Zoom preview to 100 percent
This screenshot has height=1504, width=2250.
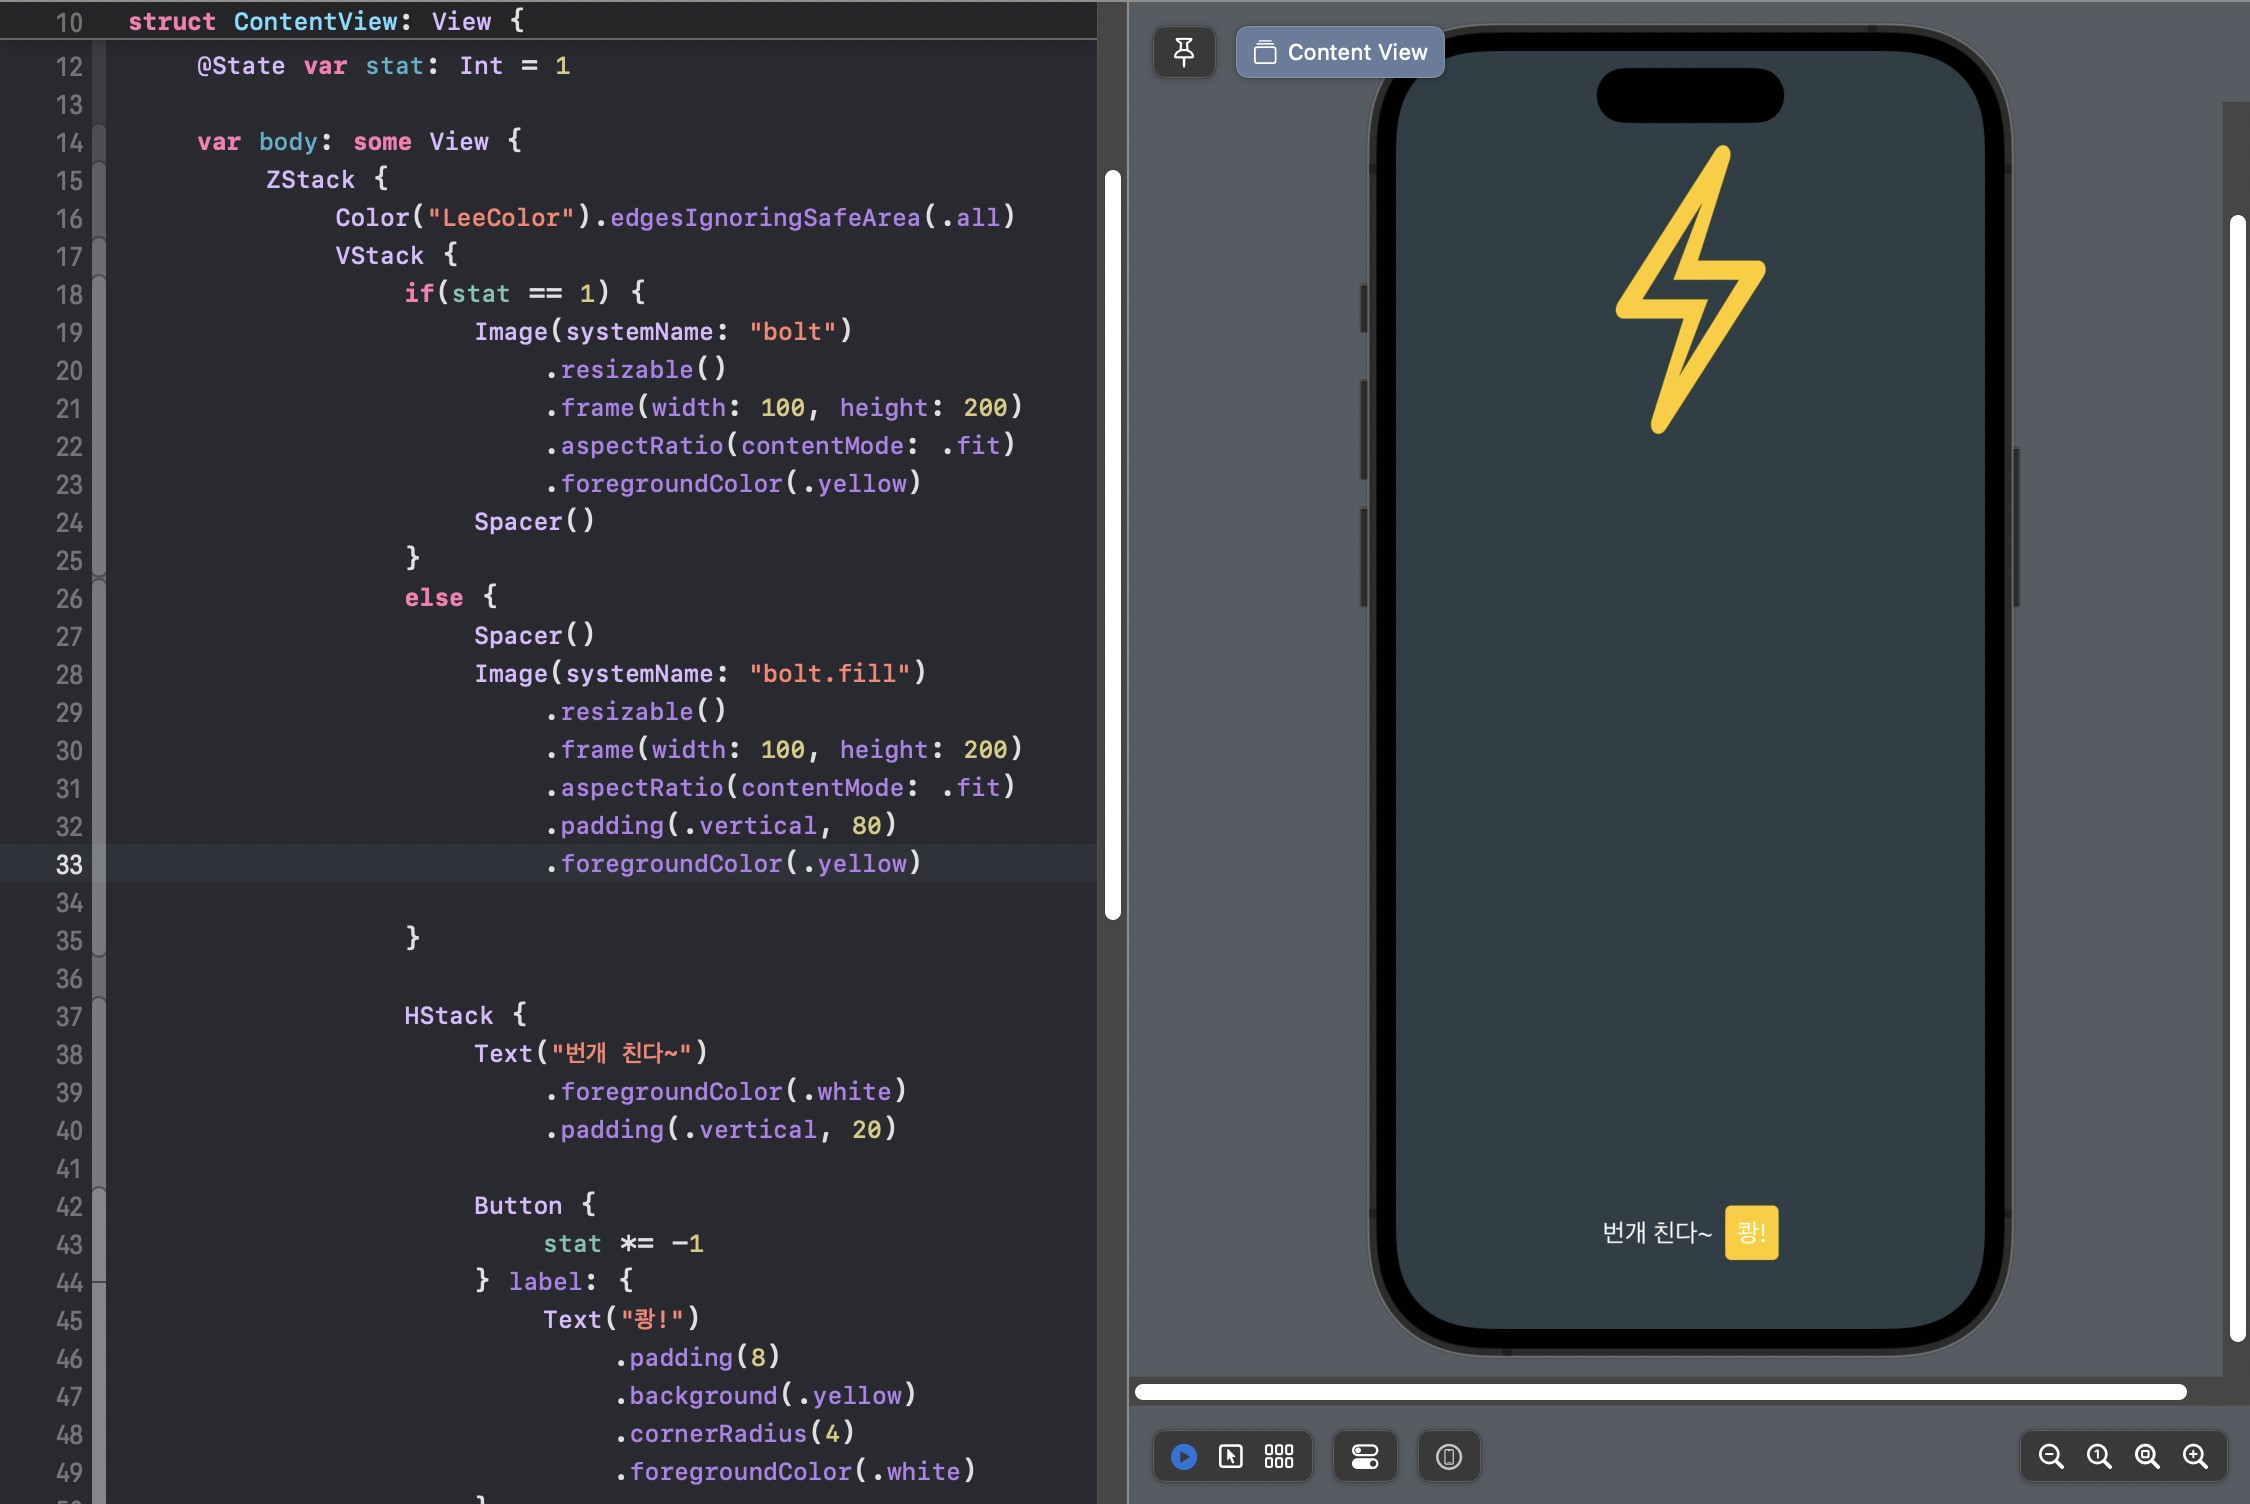click(2099, 1456)
